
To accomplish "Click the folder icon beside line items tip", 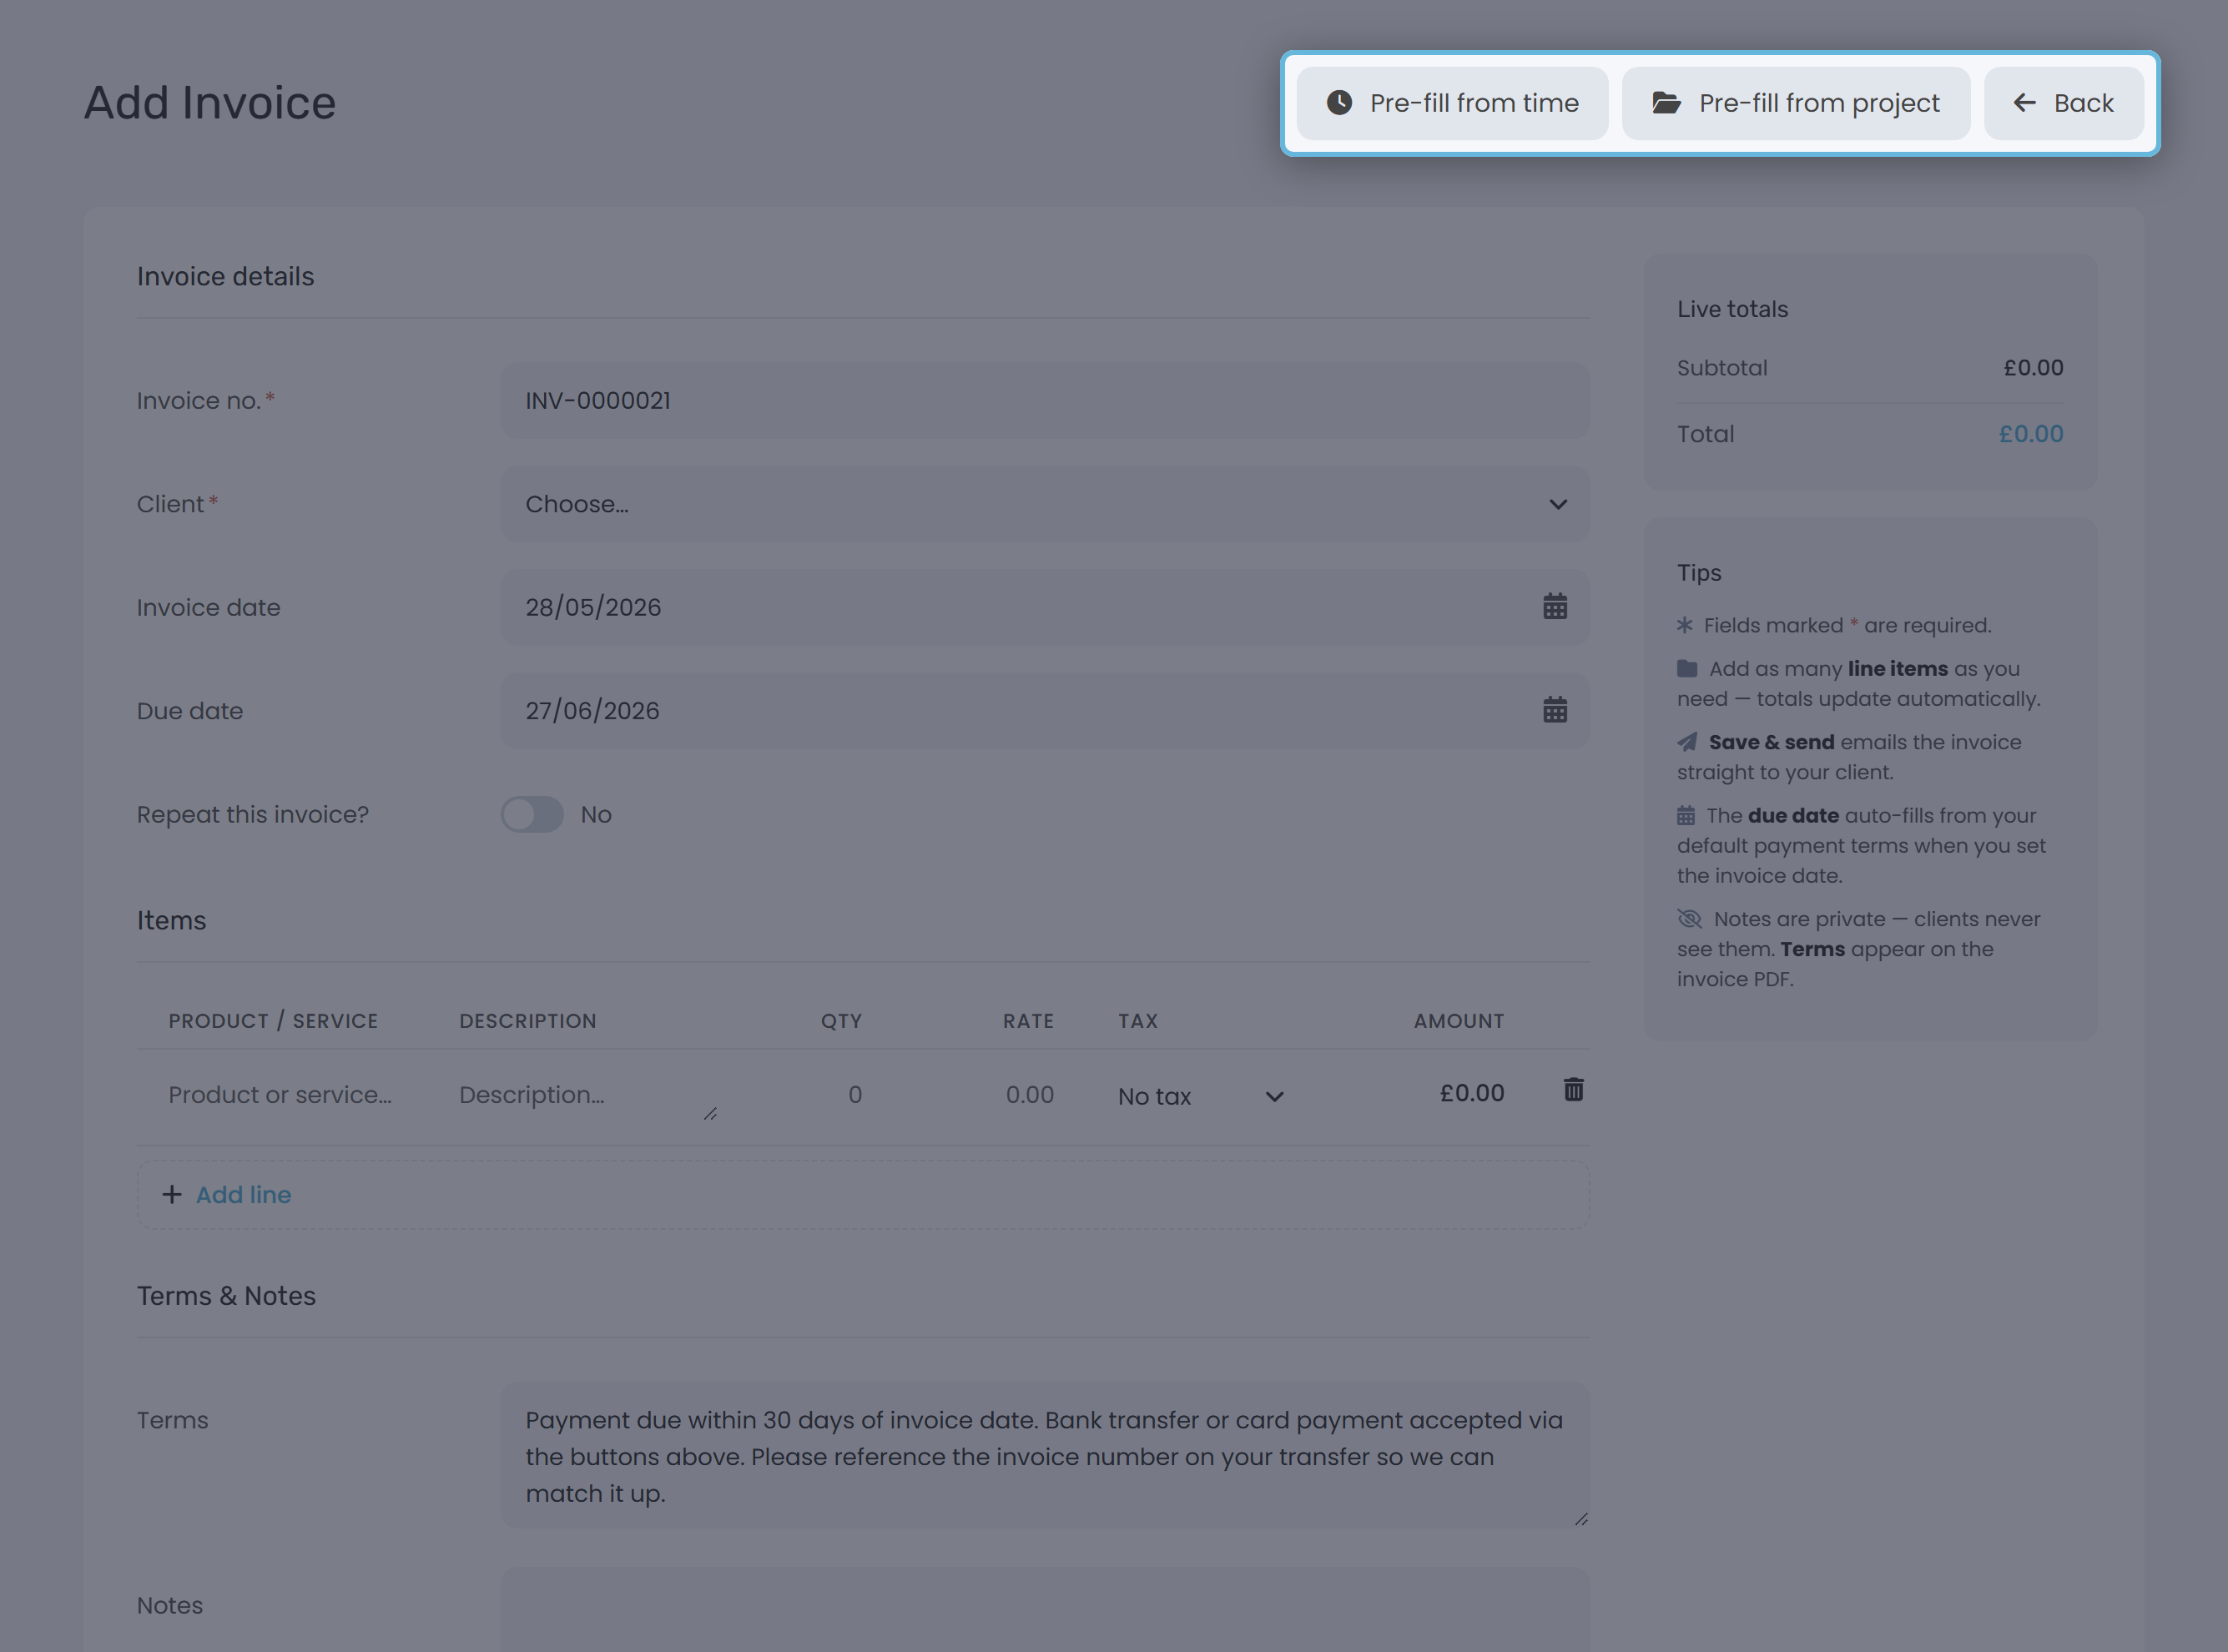I will click(x=1687, y=668).
